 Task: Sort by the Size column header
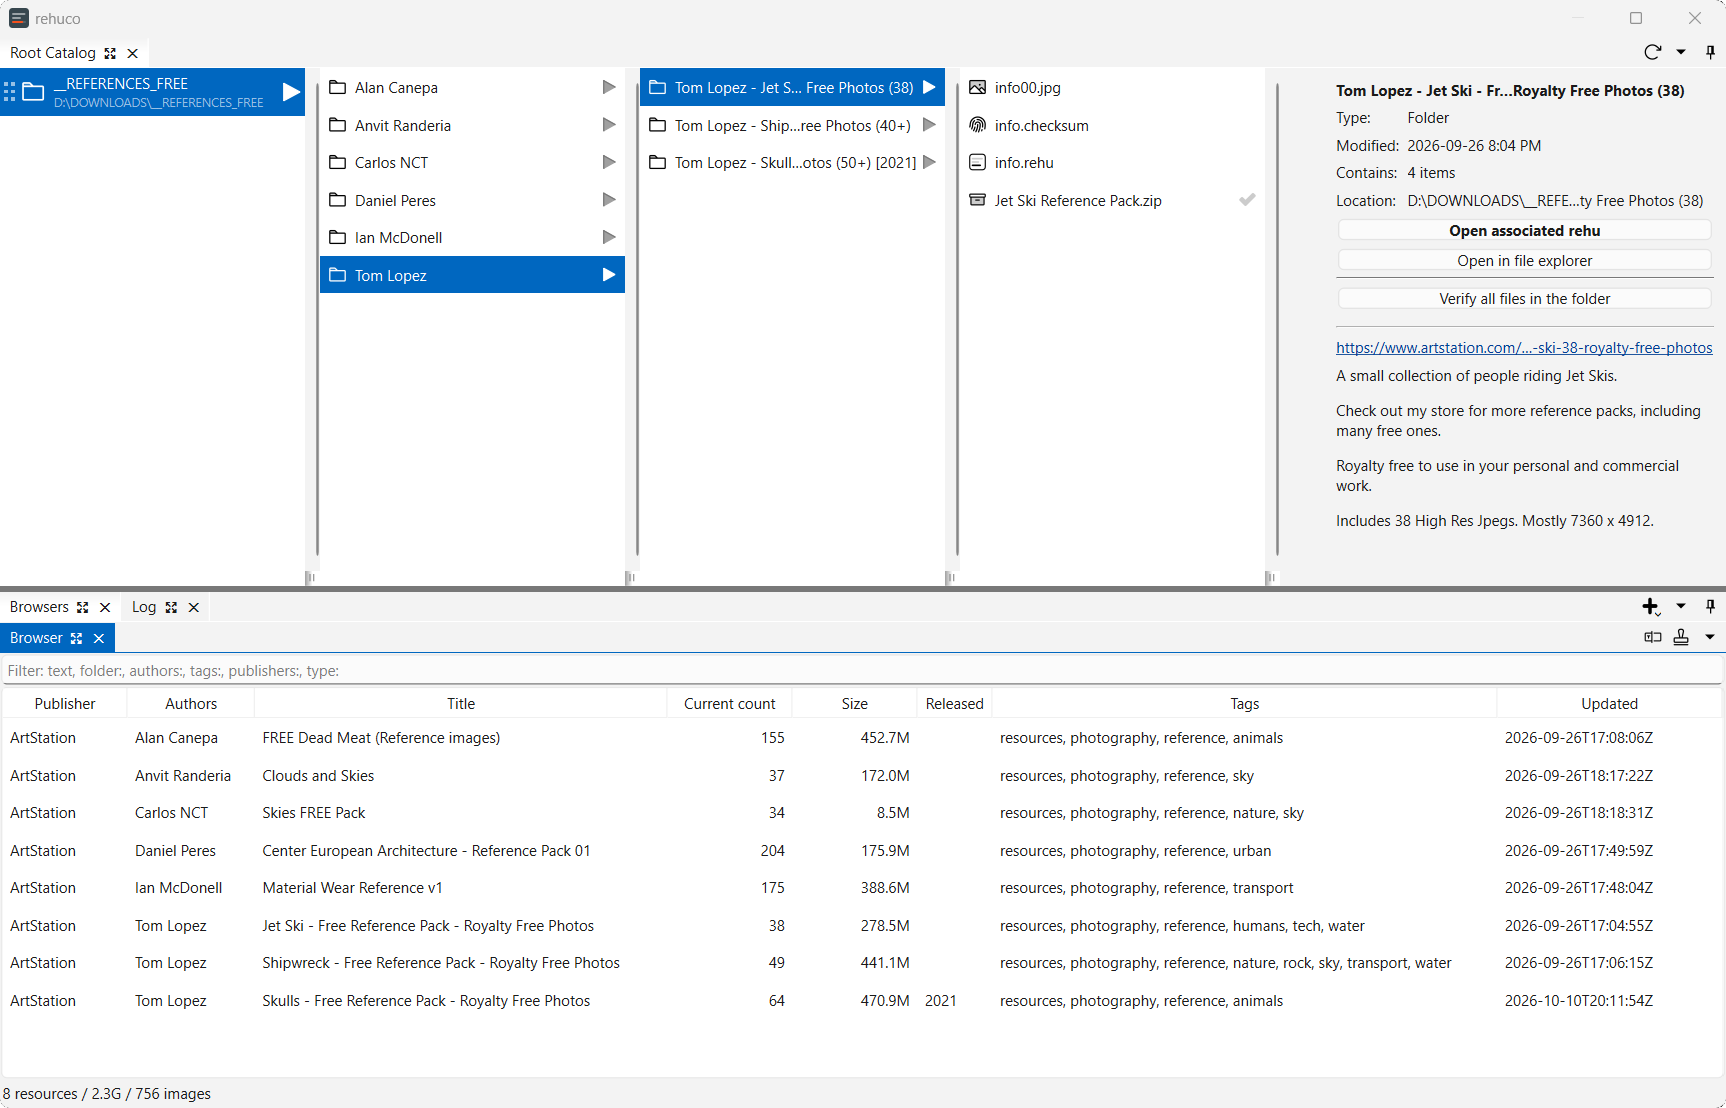[855, 704]
